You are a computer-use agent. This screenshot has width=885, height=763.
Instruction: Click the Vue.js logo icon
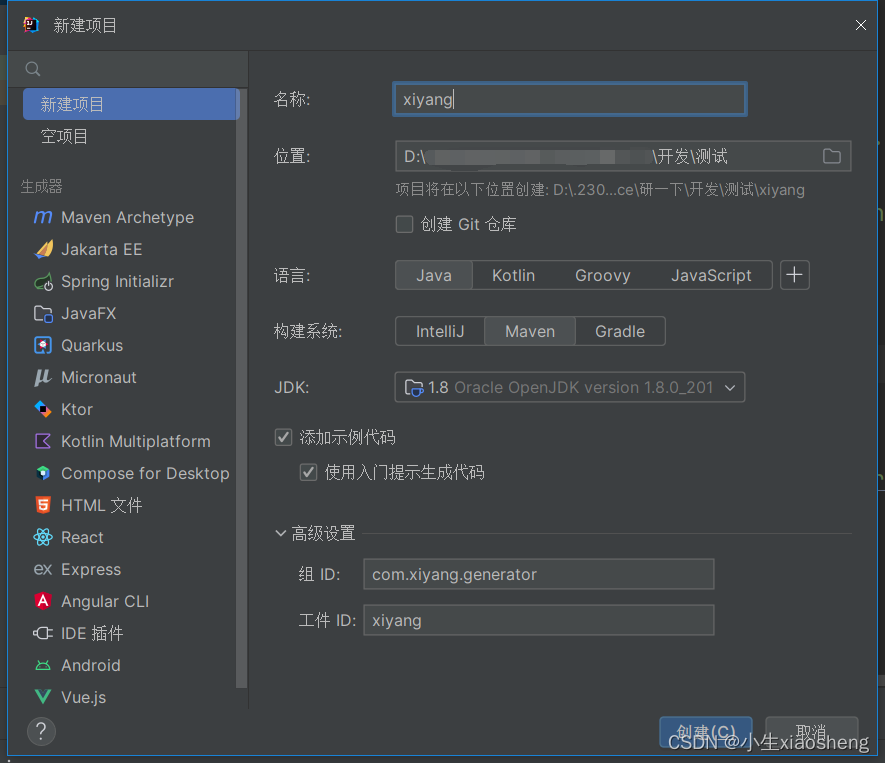[43, 697]
